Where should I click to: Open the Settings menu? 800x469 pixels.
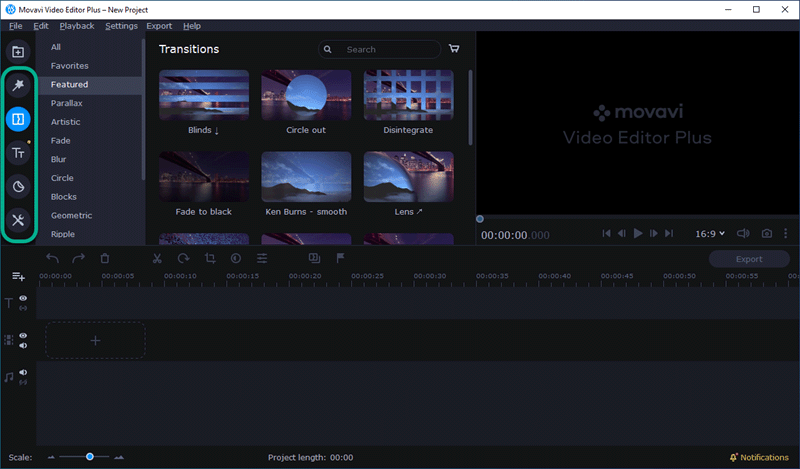click(121, 26)
